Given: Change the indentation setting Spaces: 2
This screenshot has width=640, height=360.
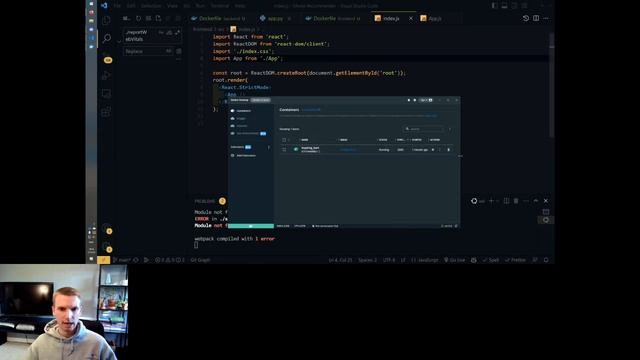Looking at the screenshot, I should [x=367, y=260].
